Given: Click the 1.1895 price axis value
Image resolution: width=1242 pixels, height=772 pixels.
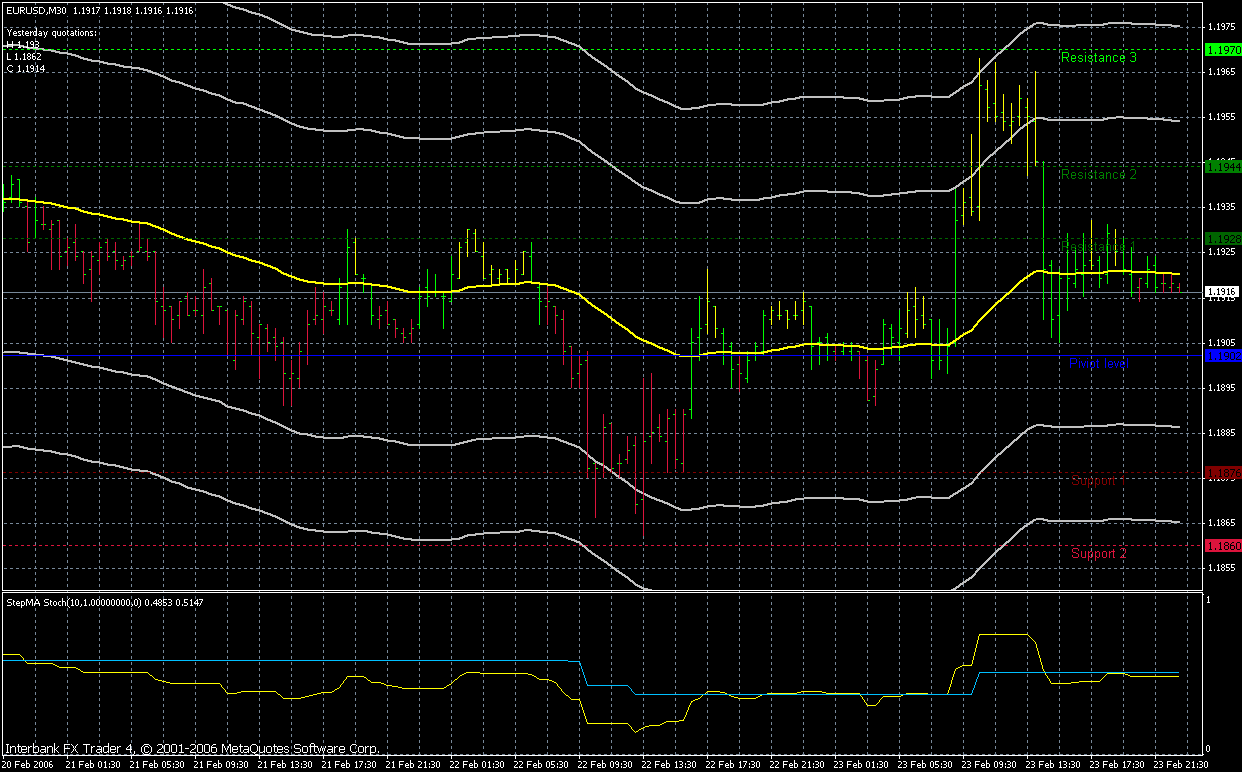Looking at the screenshot, I should (x=1223, y=388).
